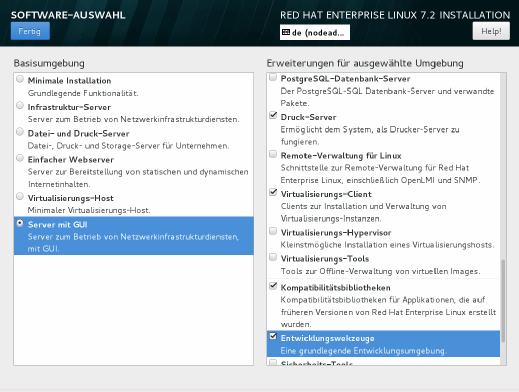This screenshot has height=392, width=519.
Task: Click the Einfacher Webserver label
Action: click(71, 160)
